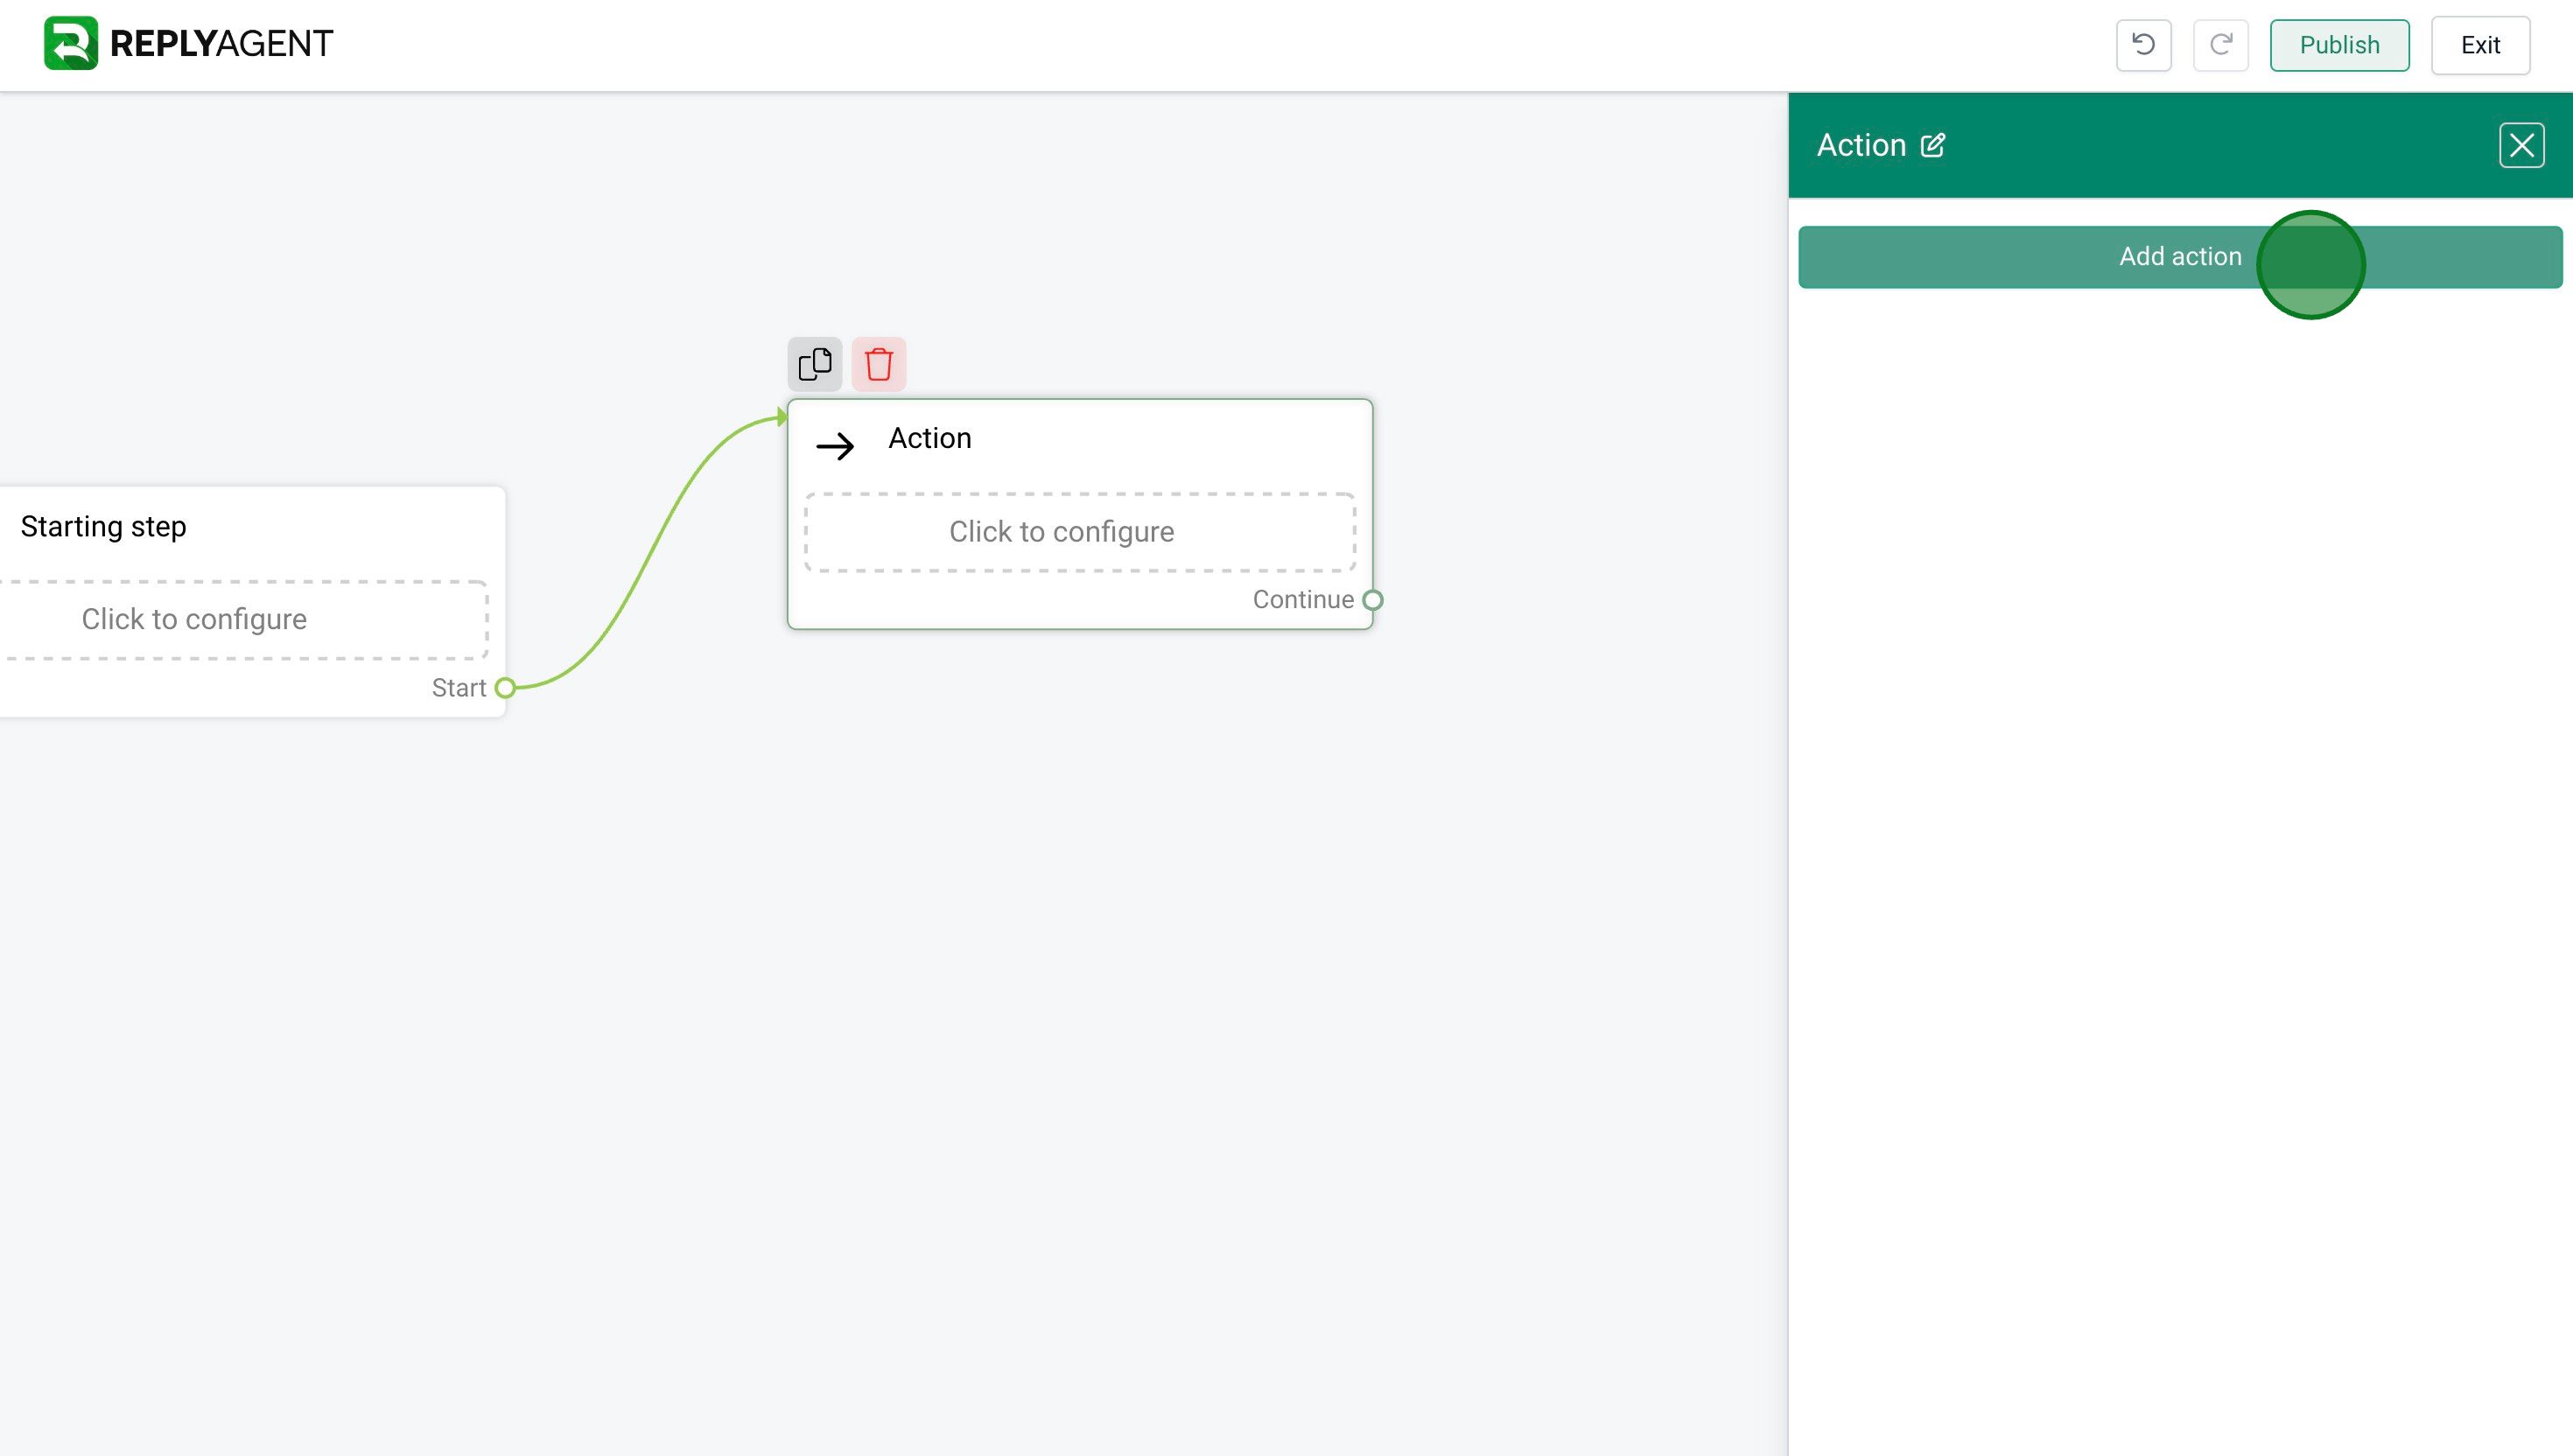Click the Continue label on Action node
Image resolution: width=2573 pixels, height=1456 pixels.
tap(1303, 600)
